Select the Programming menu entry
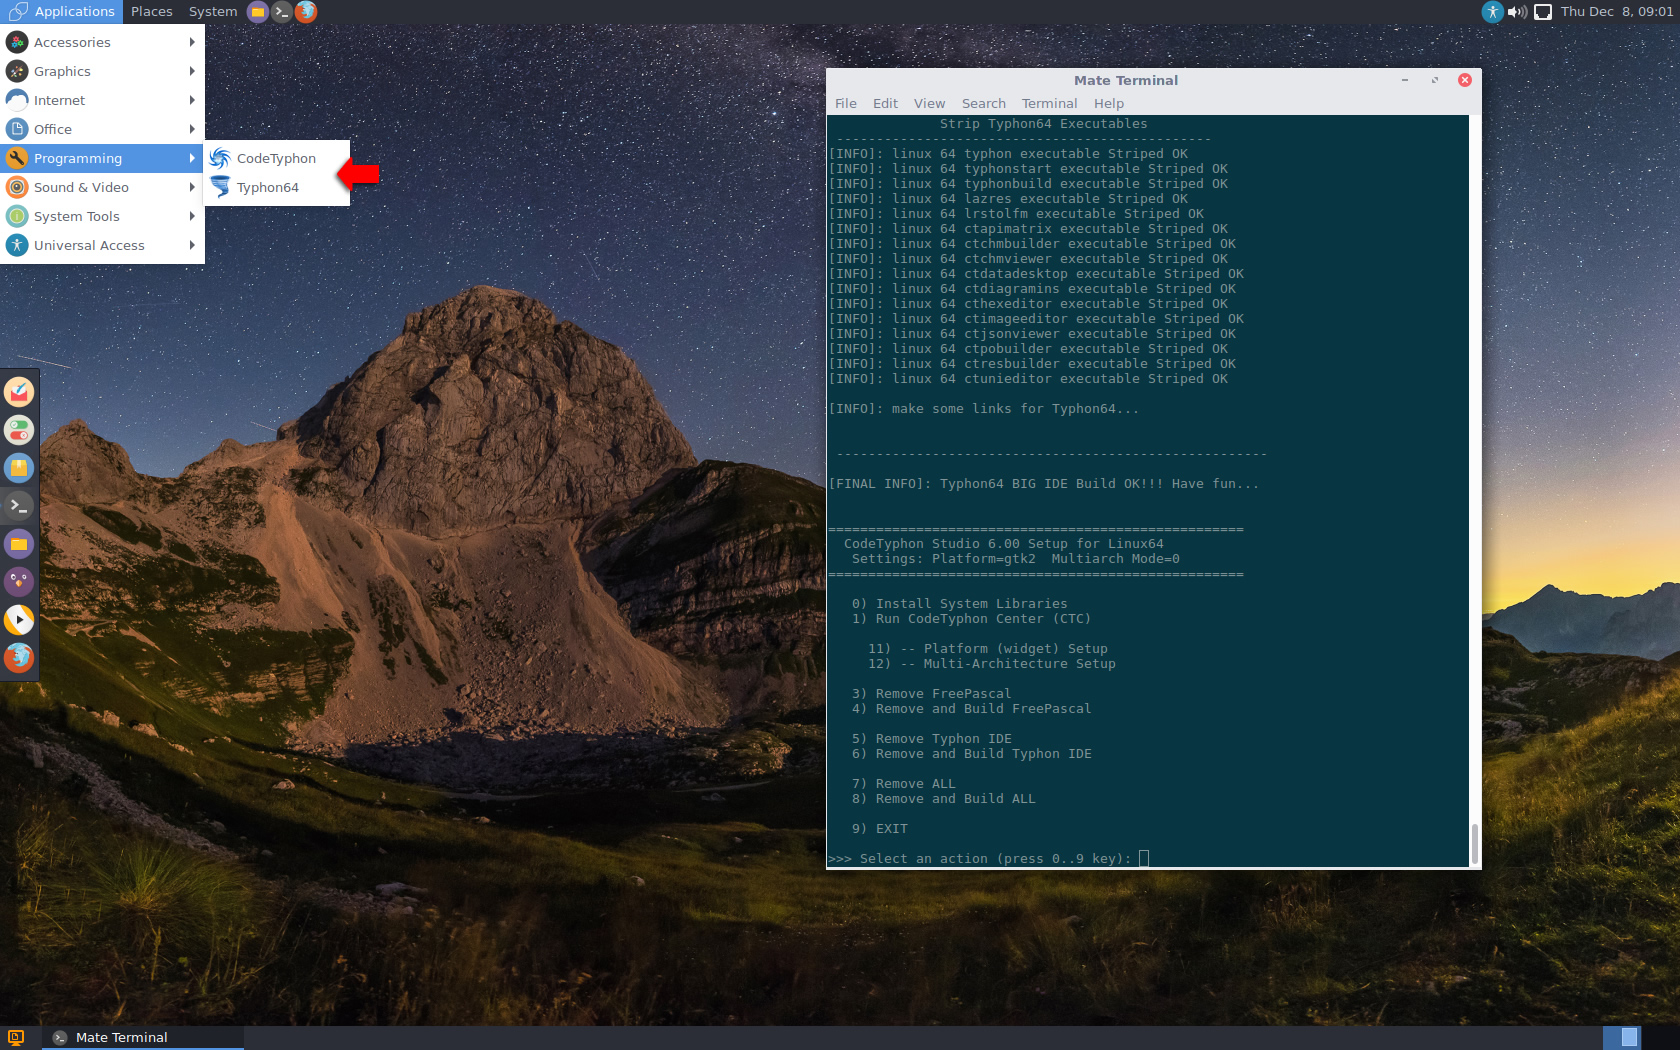Screen dimensions: 1680x1050 (102, 158)
